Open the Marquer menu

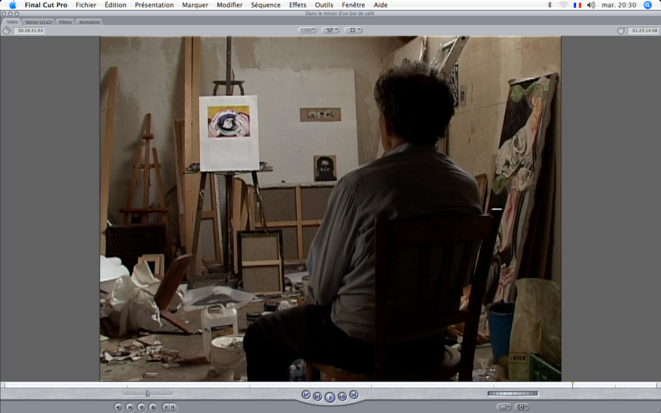pyautogui.click(x=195, y=5)
